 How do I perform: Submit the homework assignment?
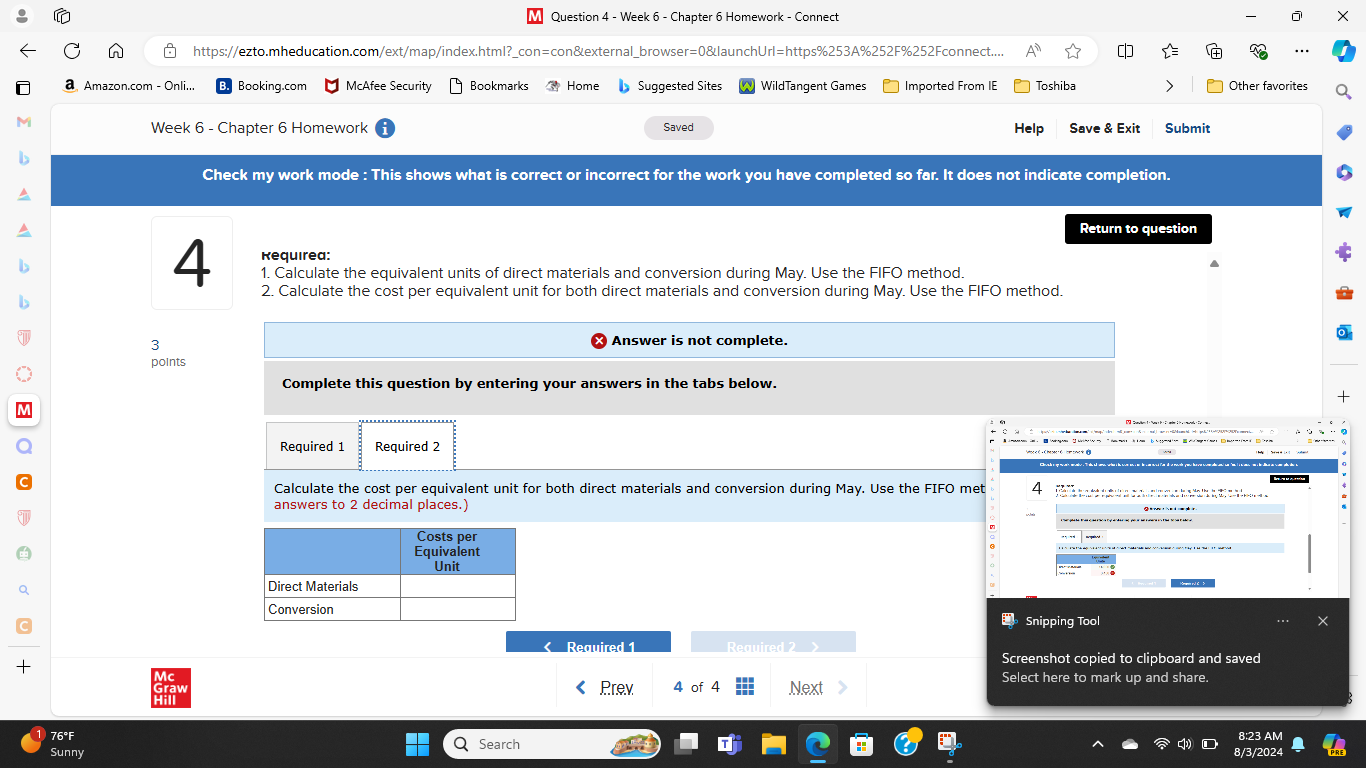point(1187,128)
